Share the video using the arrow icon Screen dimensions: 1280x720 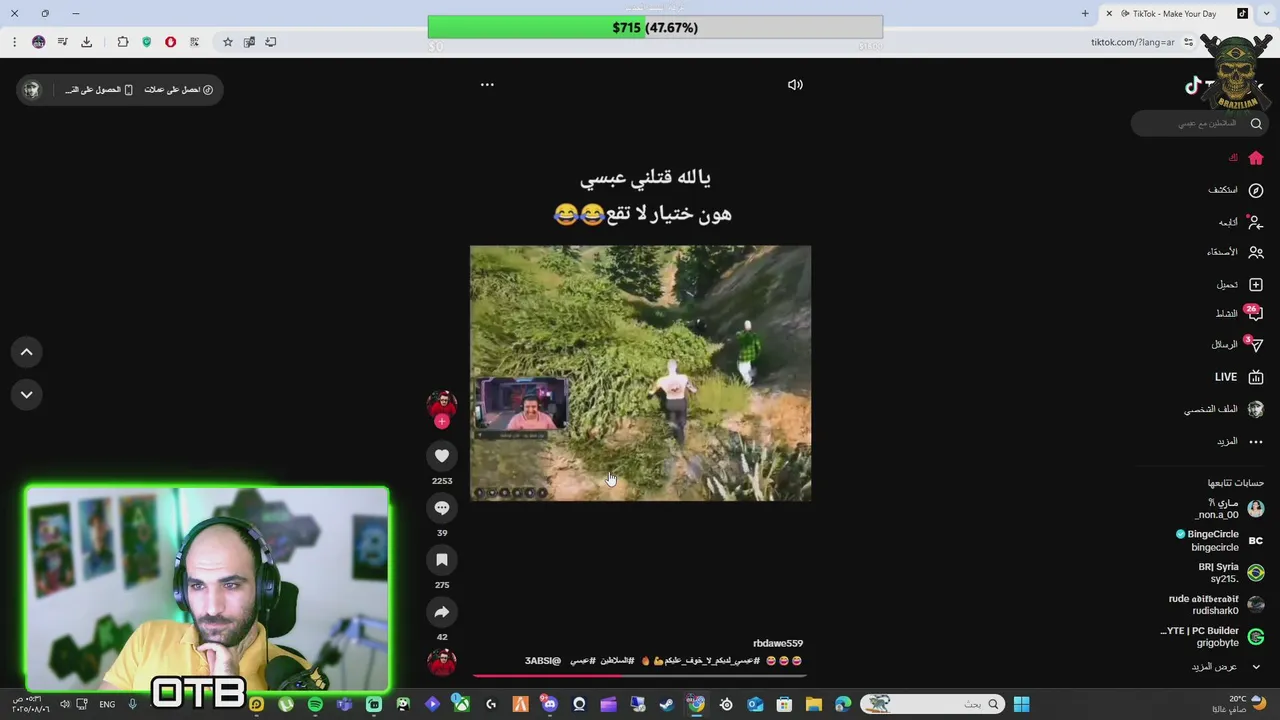click(442, 612)
